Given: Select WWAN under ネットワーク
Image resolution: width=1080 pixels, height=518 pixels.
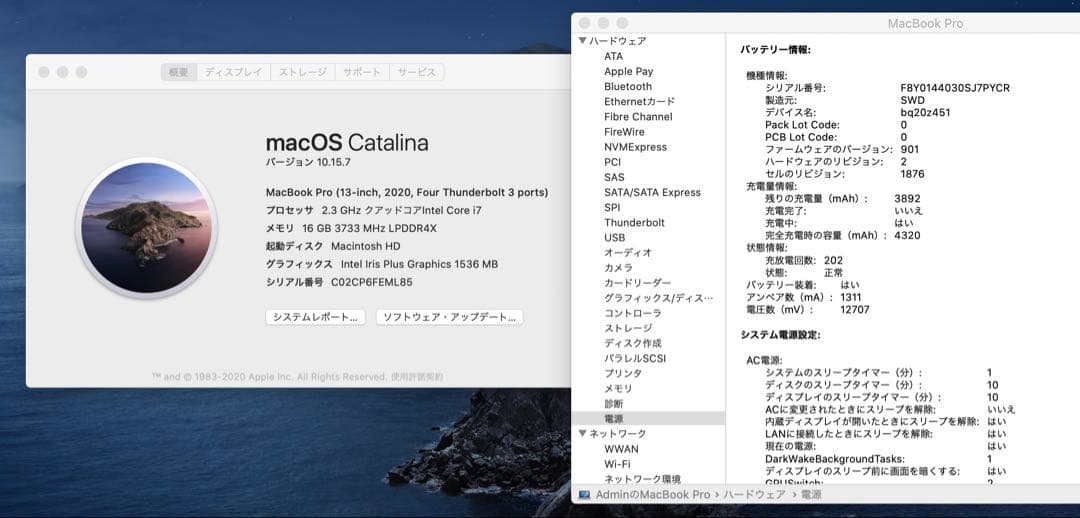Looking at the screenshot, I should pyautogui.click(x=621, y=448).
